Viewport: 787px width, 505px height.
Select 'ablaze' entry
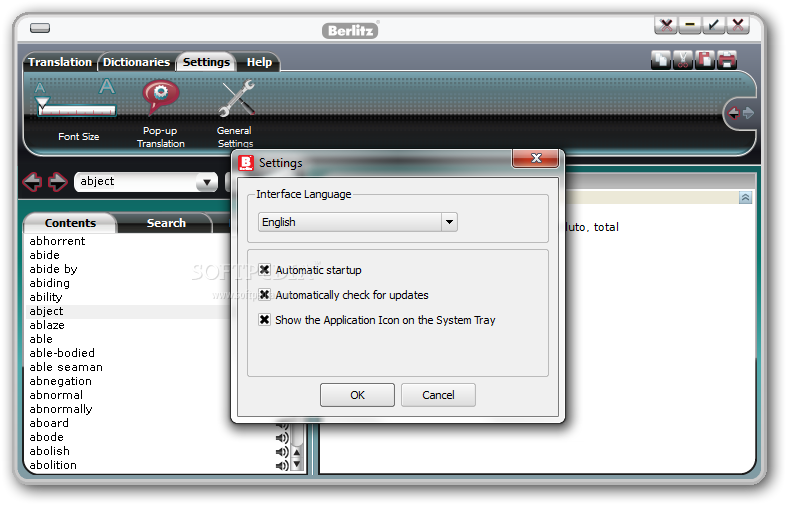(x=47, y=325)
